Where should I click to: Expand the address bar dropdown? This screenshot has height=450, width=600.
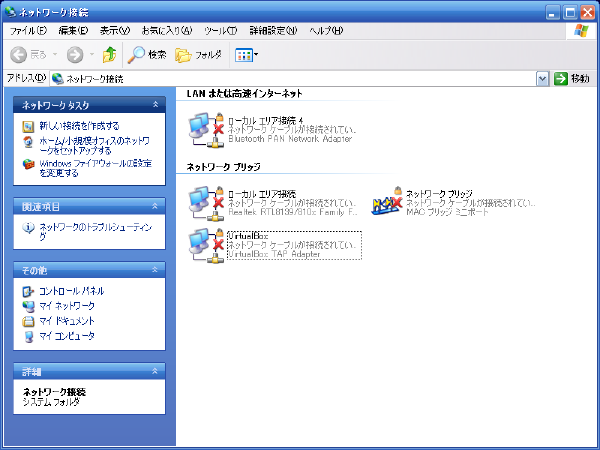pos(542,79)
